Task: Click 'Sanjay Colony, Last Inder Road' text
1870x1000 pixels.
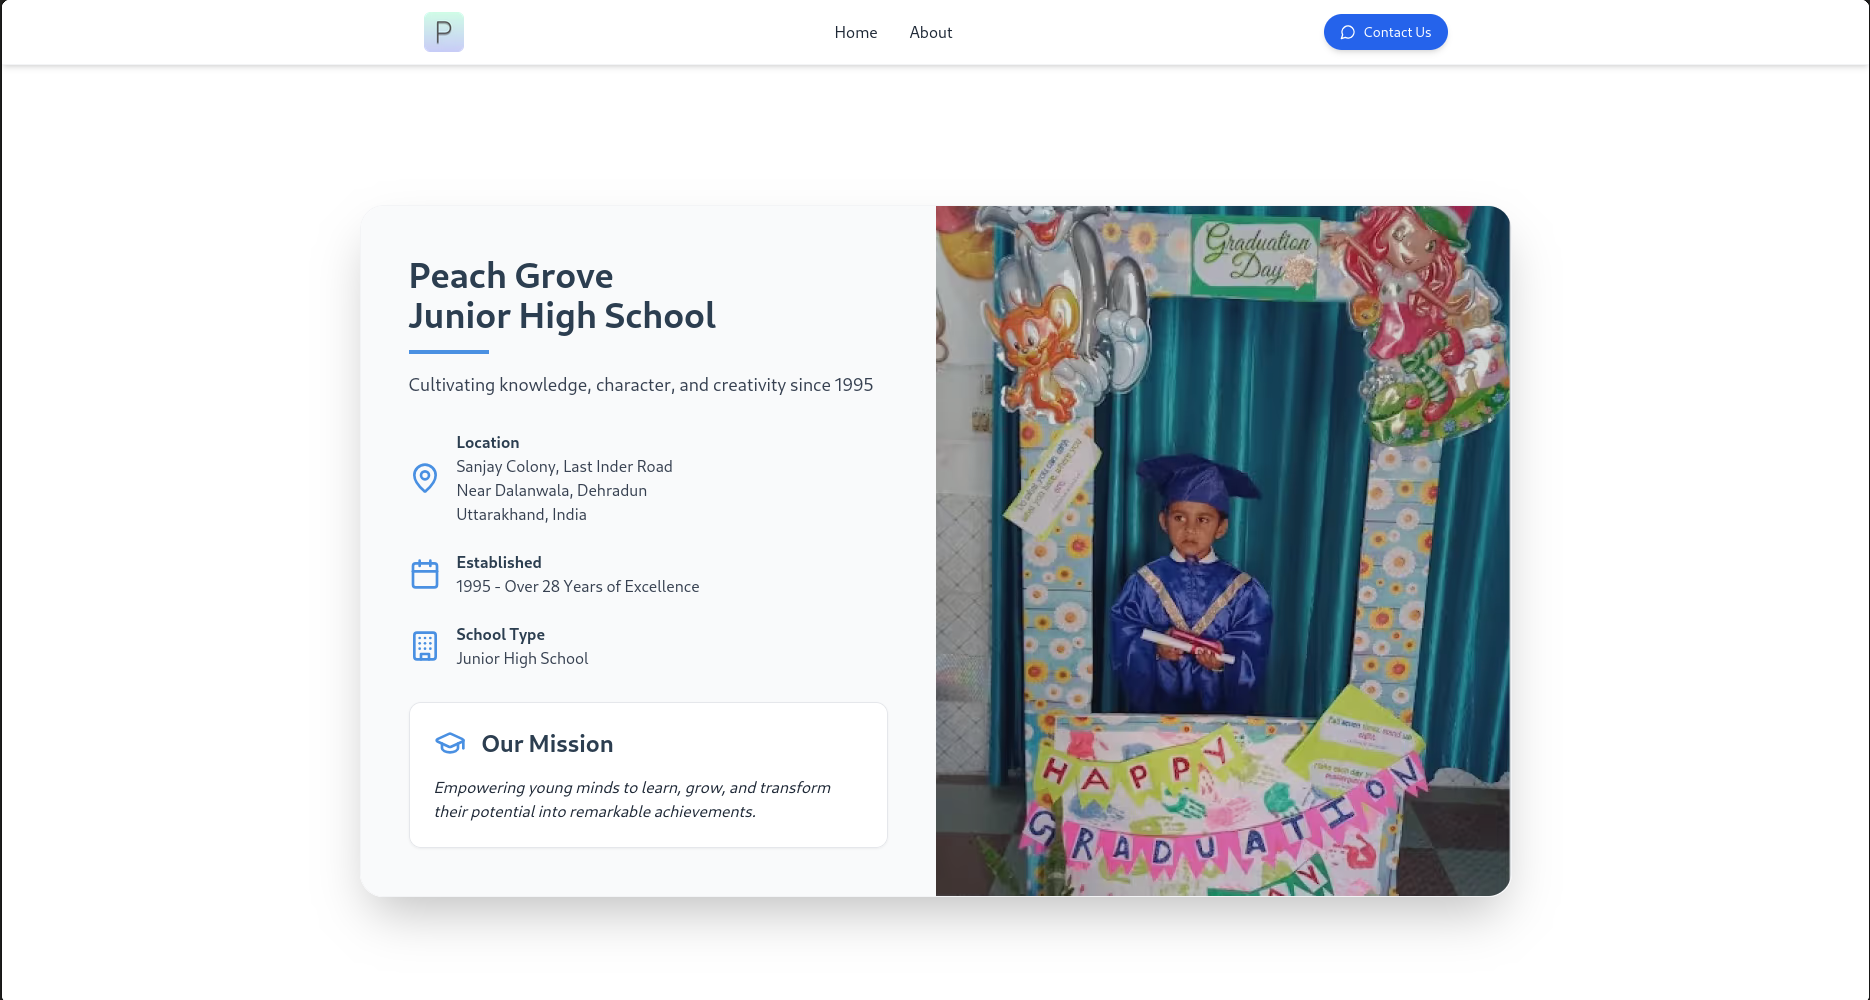Action: pyautogui.click(x=565, y=466)
